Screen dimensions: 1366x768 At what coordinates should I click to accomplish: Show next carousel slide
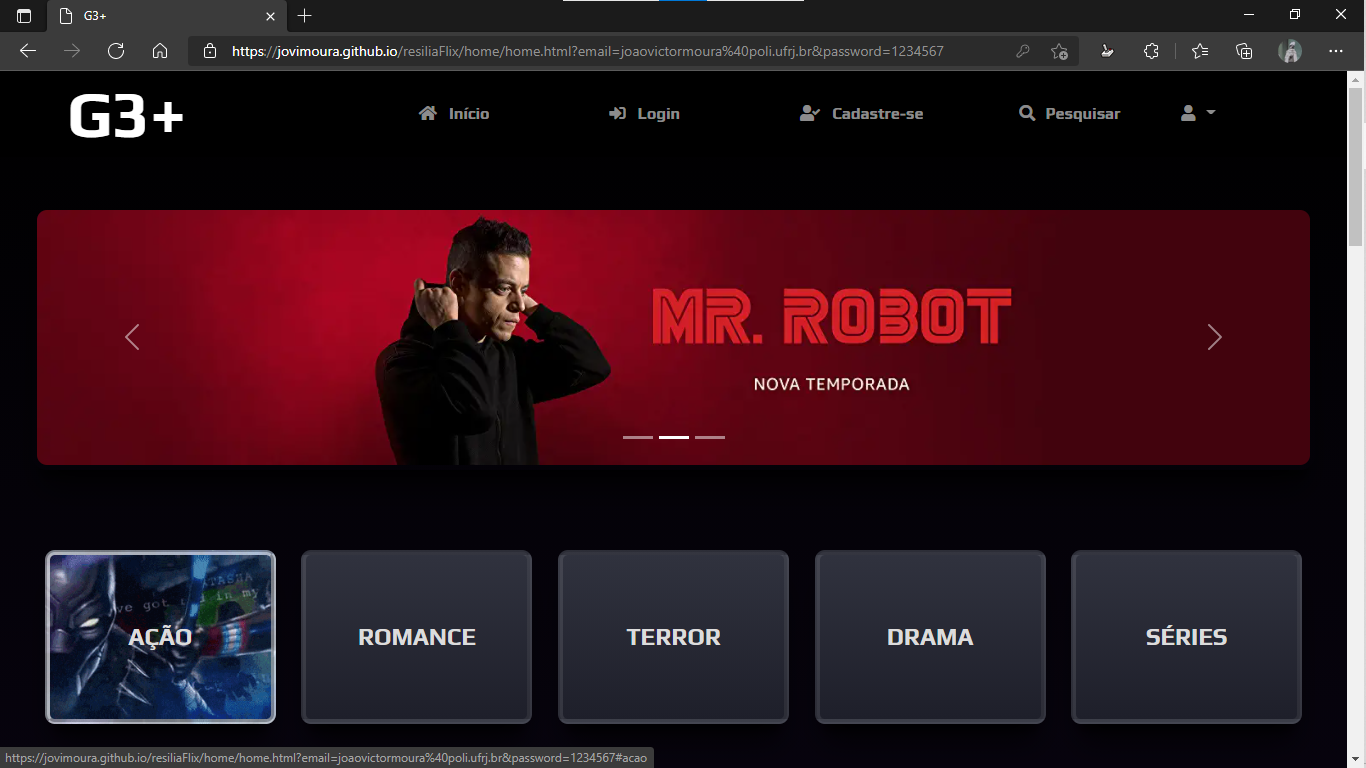pos(1214,337)
